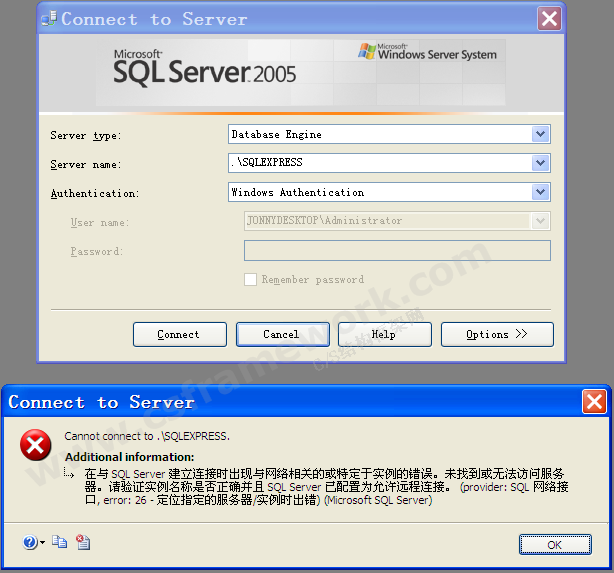Click OK to dismiss the error
Image resolution: width=614 pixels, height=573 pixels.
(554, 545)
